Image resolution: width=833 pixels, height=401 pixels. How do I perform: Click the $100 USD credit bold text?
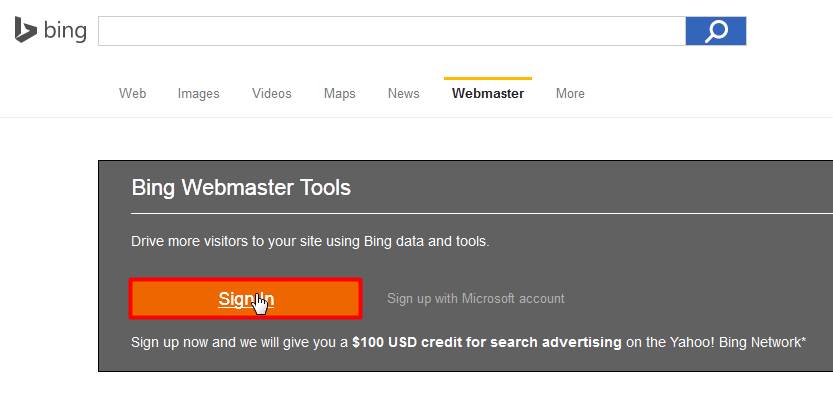487,342
